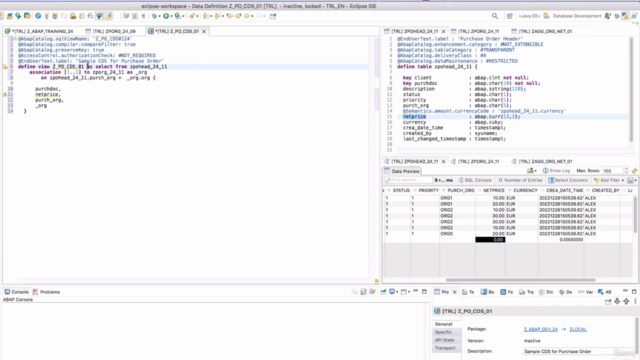Open top-right ZAGG_ORG_NET_01 editor tab

tap(542, 31)
